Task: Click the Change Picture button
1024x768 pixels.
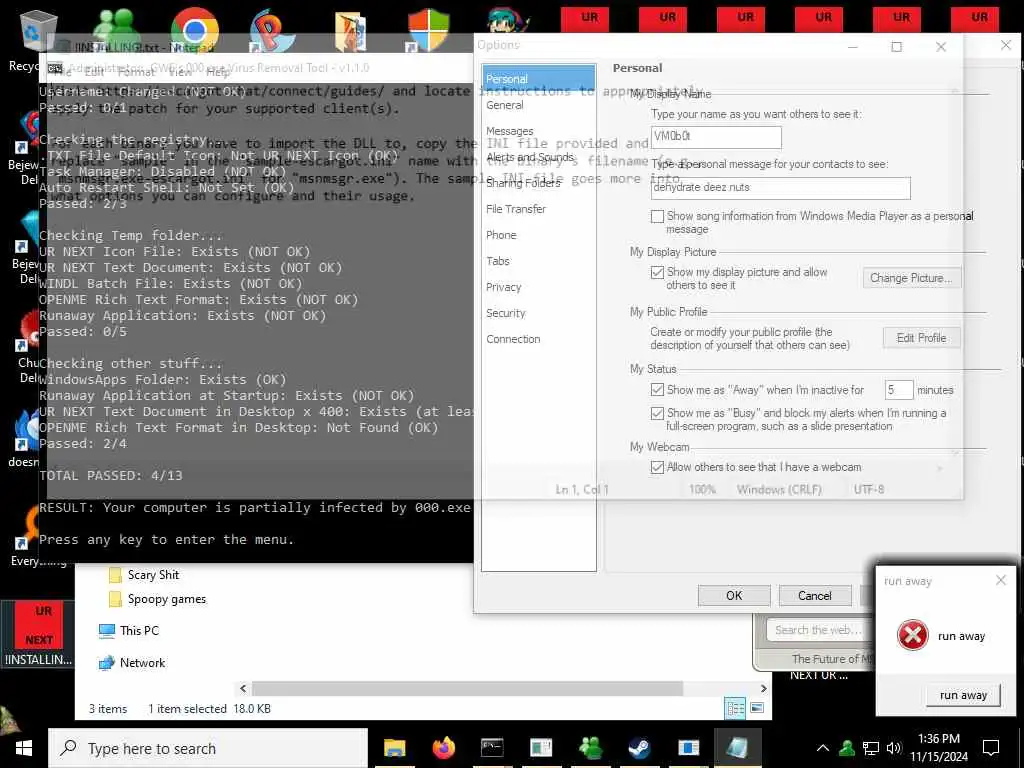Action: click(x=912, y=278)
